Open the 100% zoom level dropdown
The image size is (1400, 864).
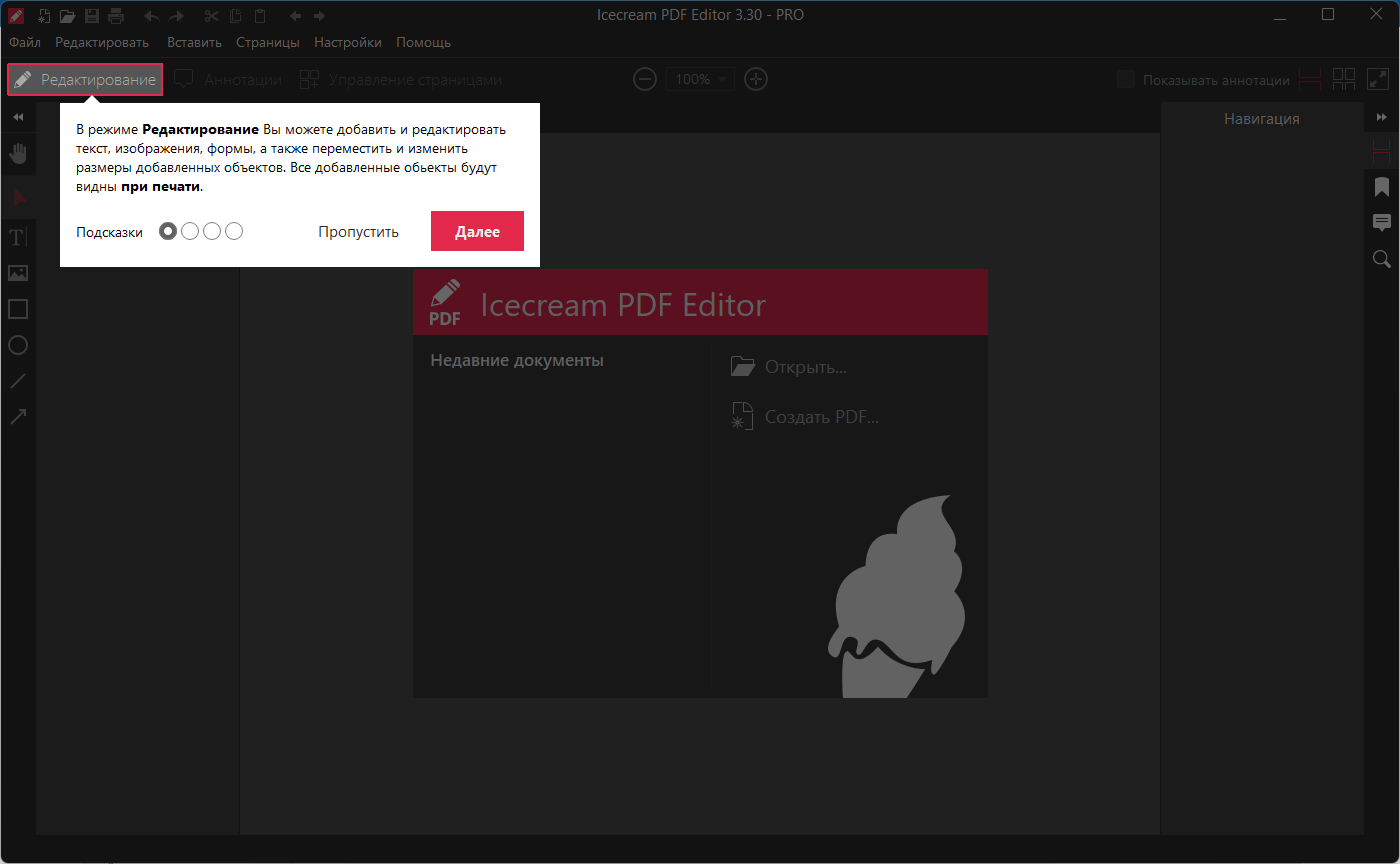click(x=700, y=80)
